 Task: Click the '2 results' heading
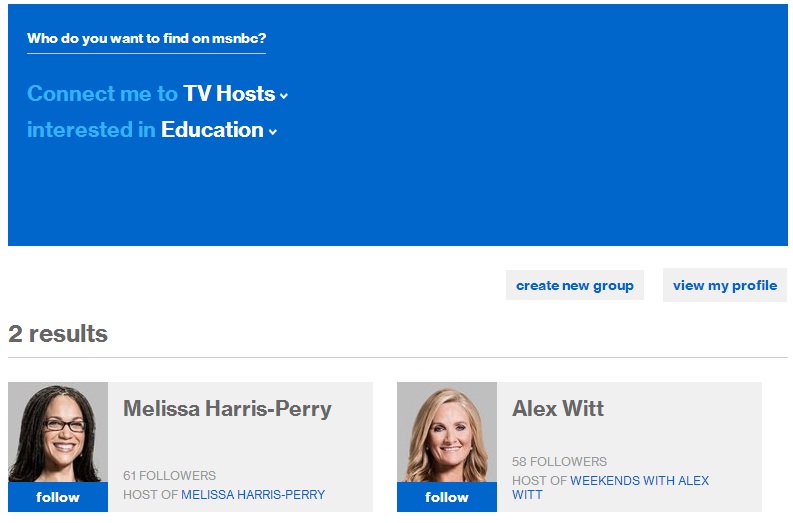click(x=58, y=334)
